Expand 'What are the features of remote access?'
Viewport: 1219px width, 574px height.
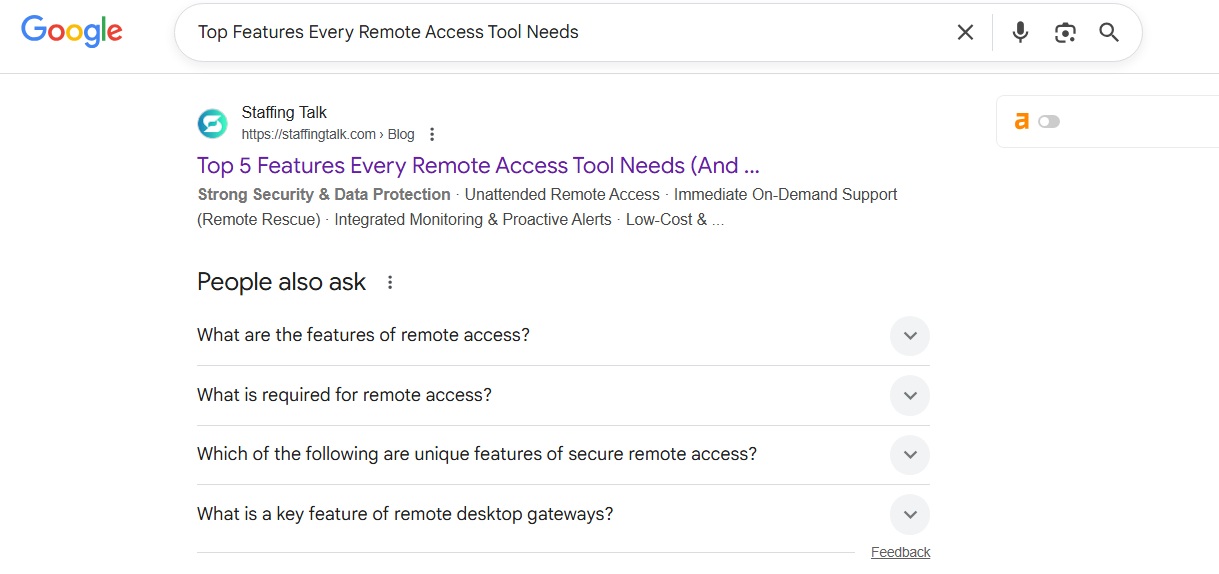coord(909,336)
